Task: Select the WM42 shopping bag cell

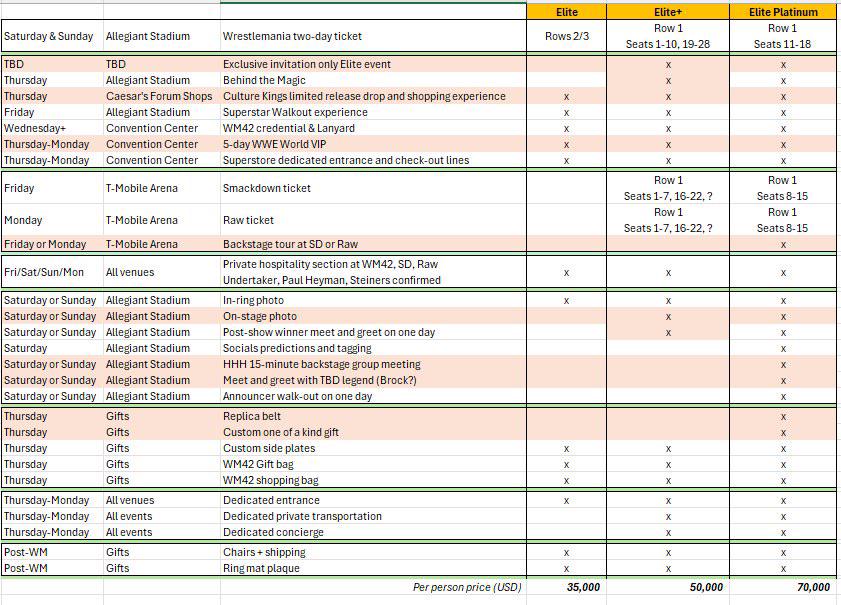Action: pos(373,480)
